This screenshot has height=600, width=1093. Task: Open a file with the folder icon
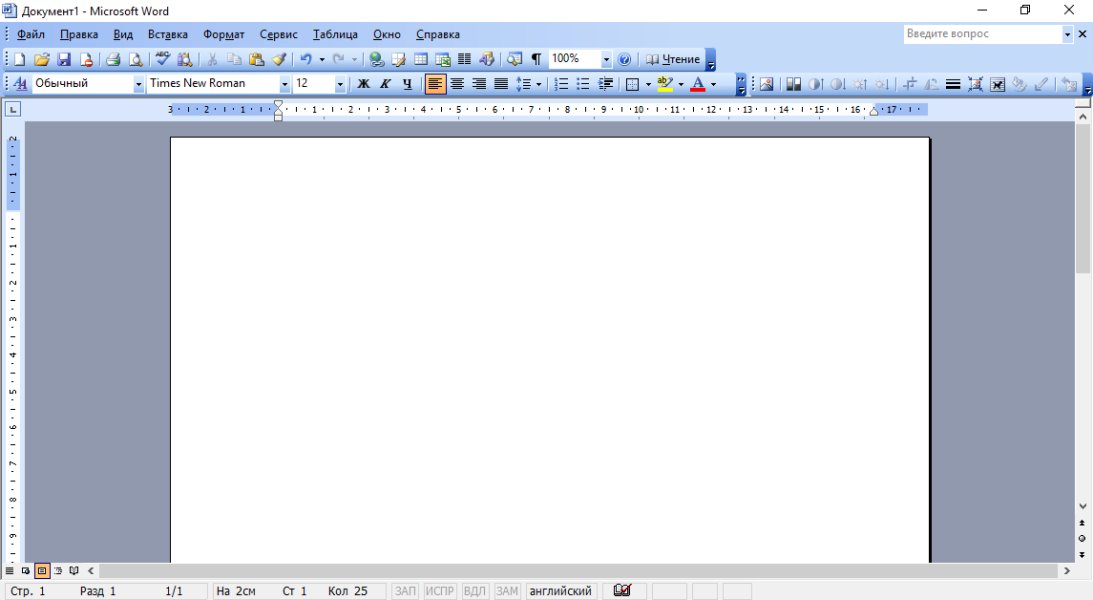coord(42,59)
